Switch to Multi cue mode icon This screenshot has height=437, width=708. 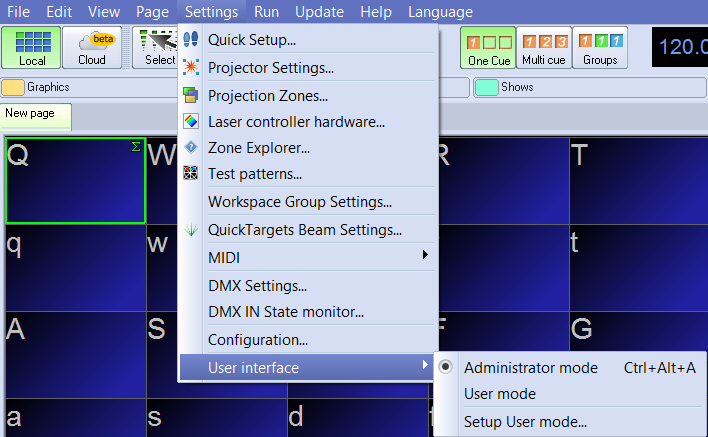(545, 47)
